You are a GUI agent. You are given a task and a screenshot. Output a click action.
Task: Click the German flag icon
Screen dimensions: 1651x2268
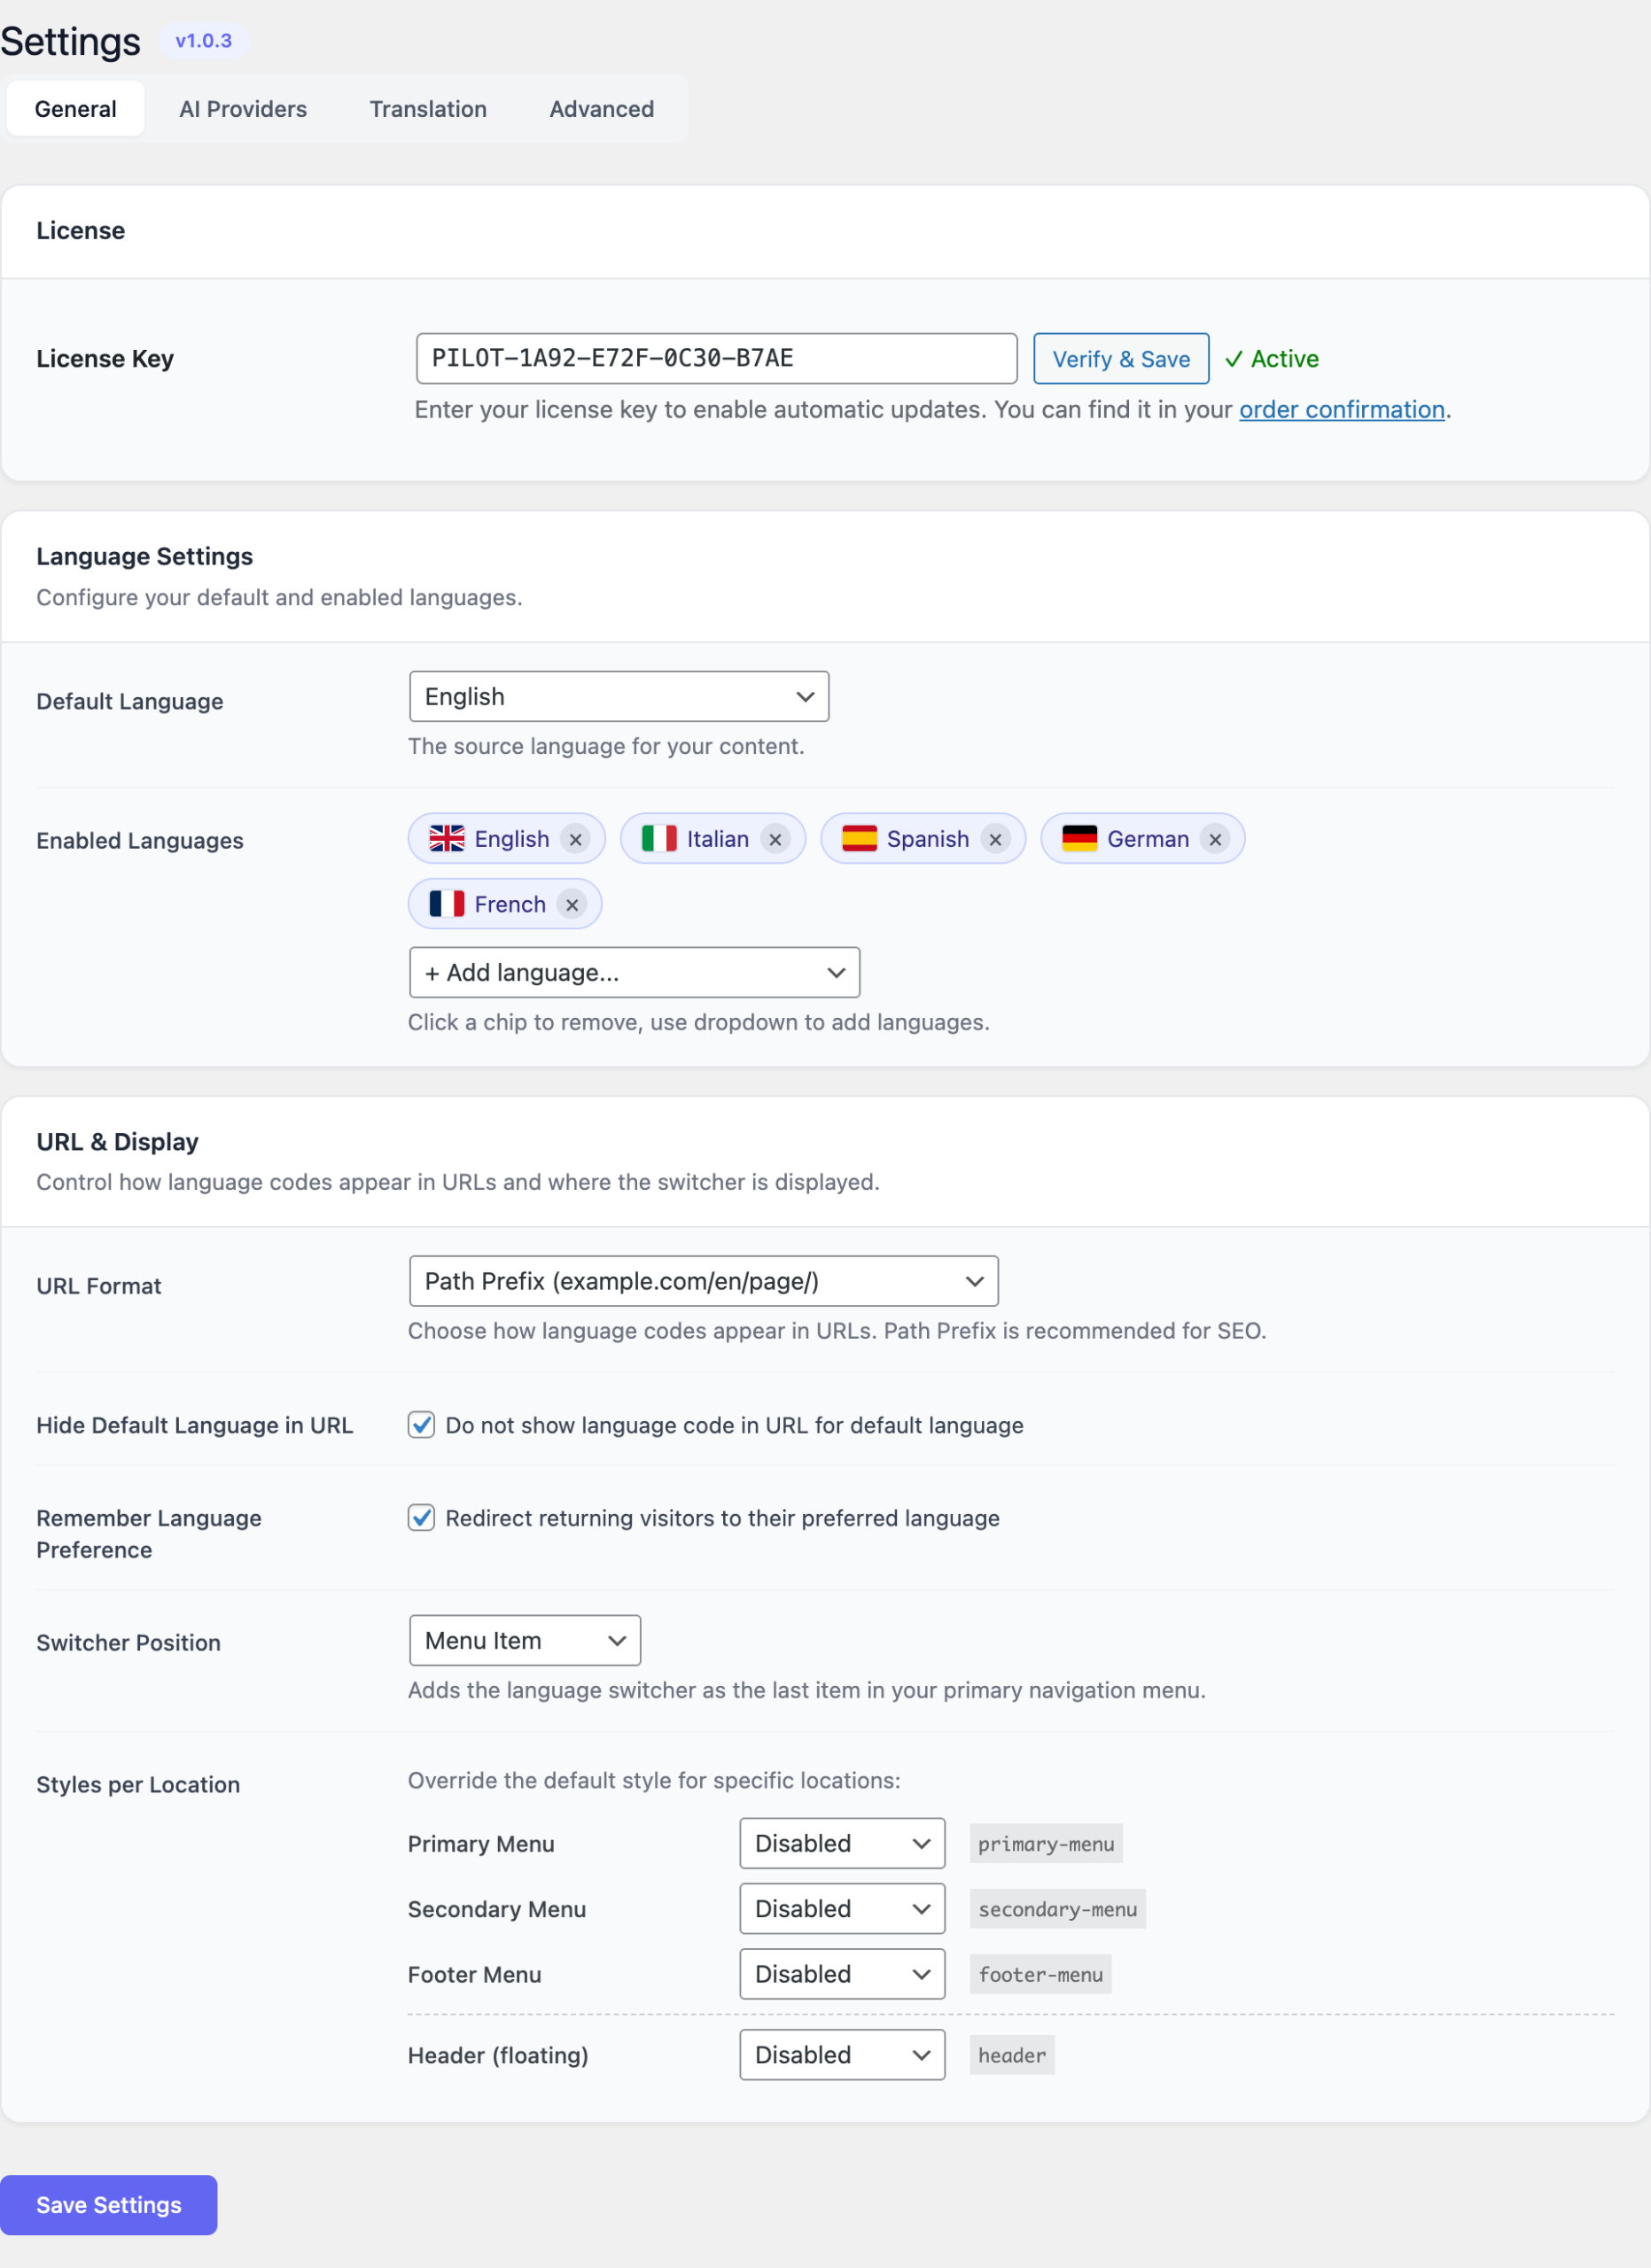coord(1079,838)
